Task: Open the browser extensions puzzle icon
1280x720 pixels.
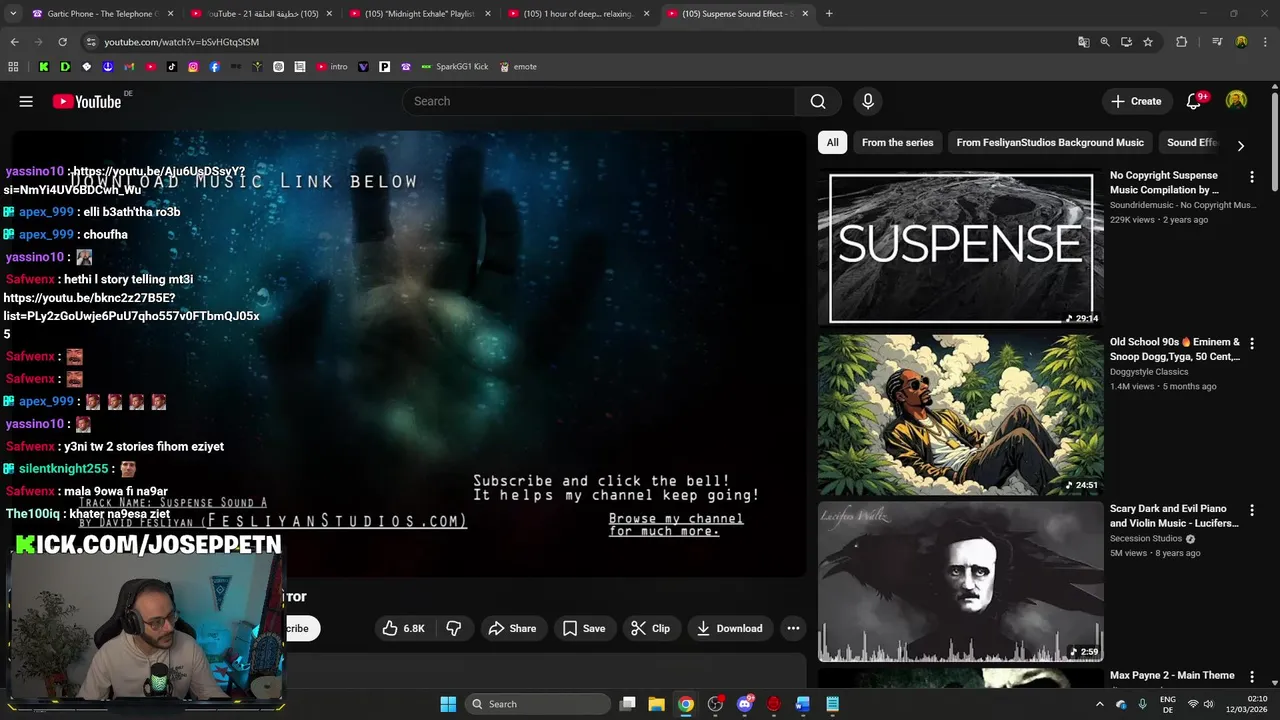Action: [1182, 42]
